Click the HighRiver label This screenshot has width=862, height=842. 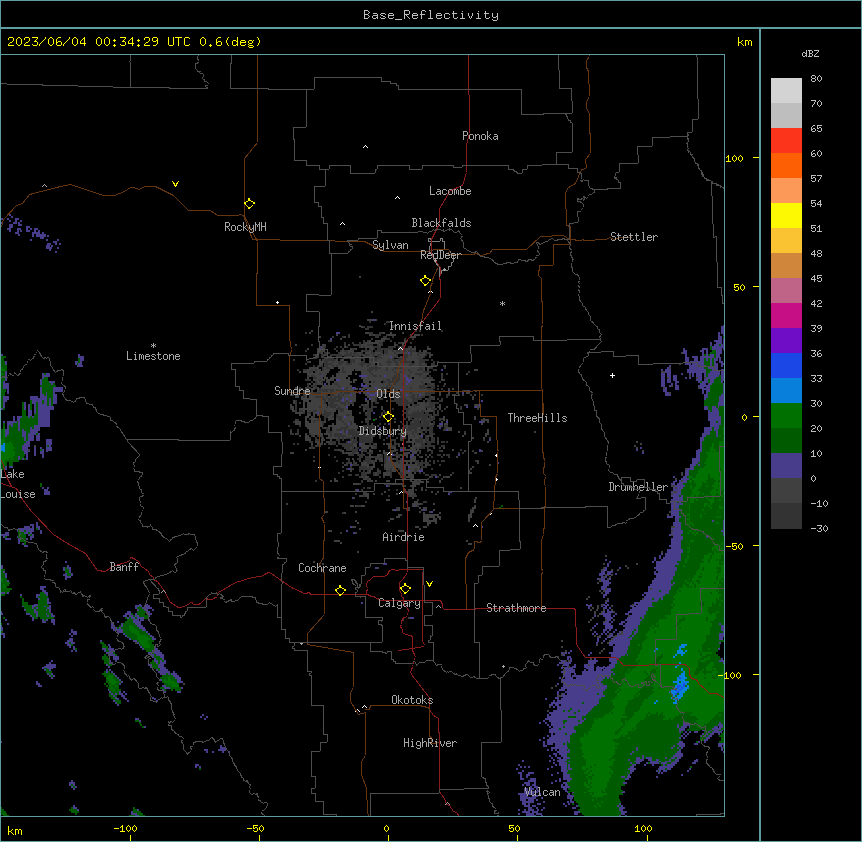[x=430, y=743]
